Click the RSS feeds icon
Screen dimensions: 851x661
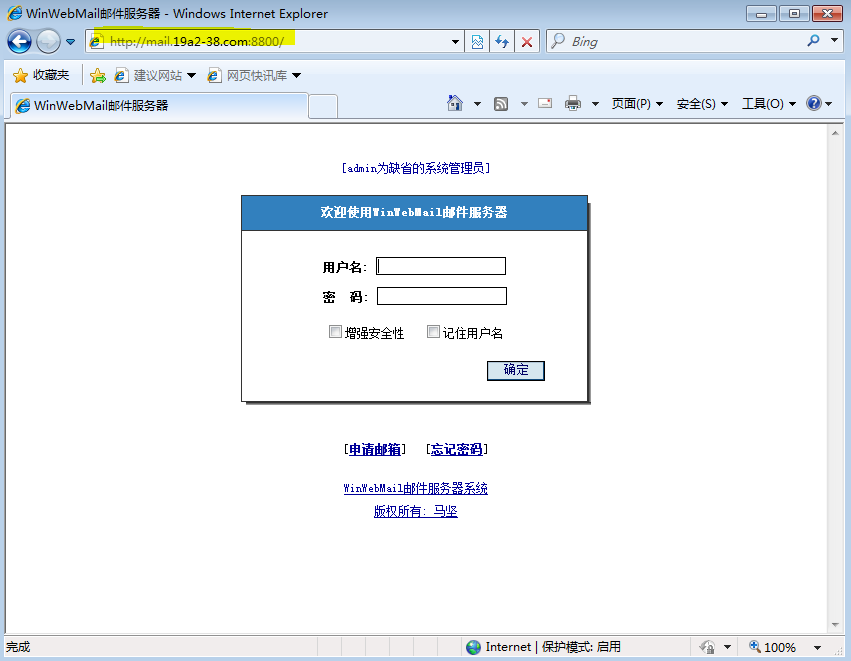pos(501,104)
